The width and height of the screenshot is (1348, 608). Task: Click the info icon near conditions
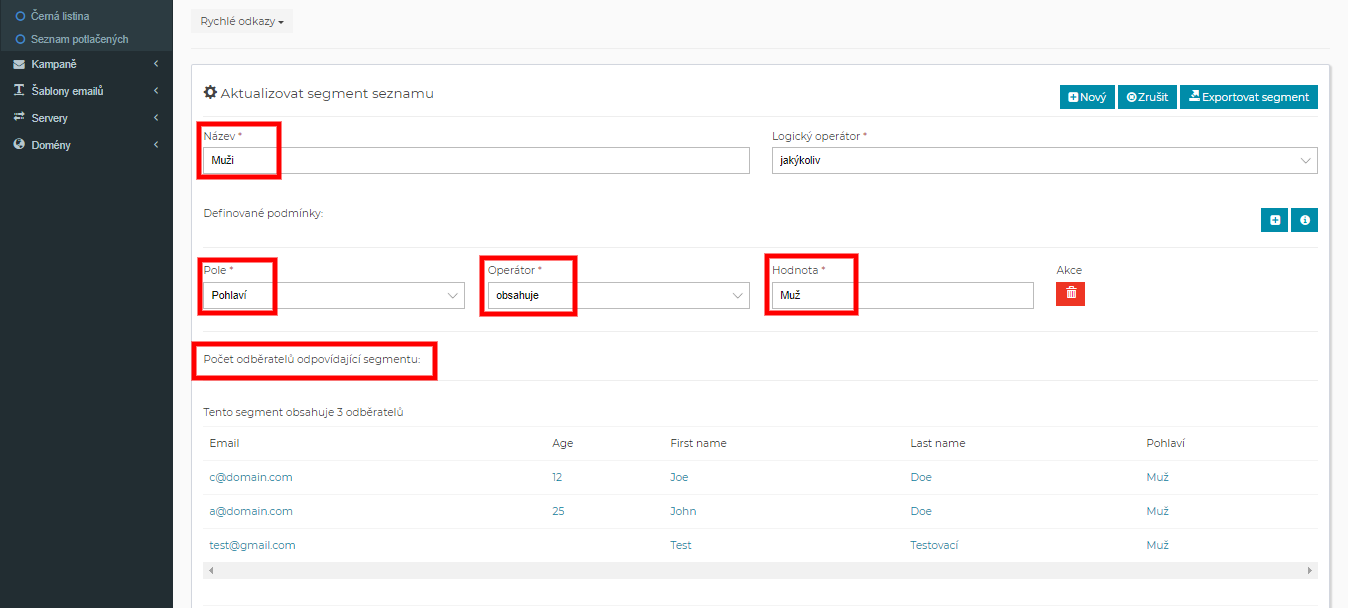1304,220
